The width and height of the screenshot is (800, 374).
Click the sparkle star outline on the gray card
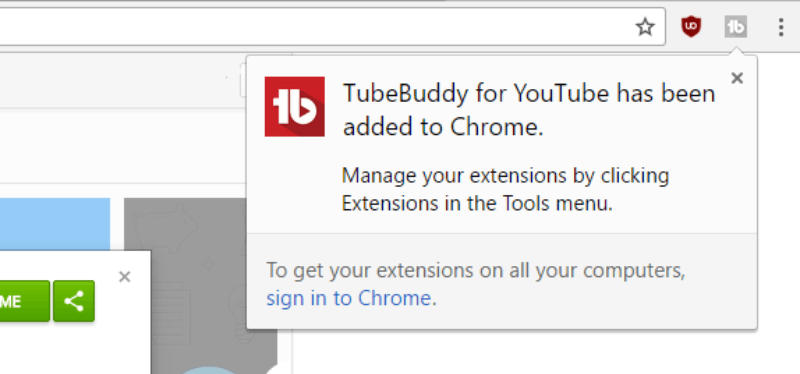tap(208, 265)
